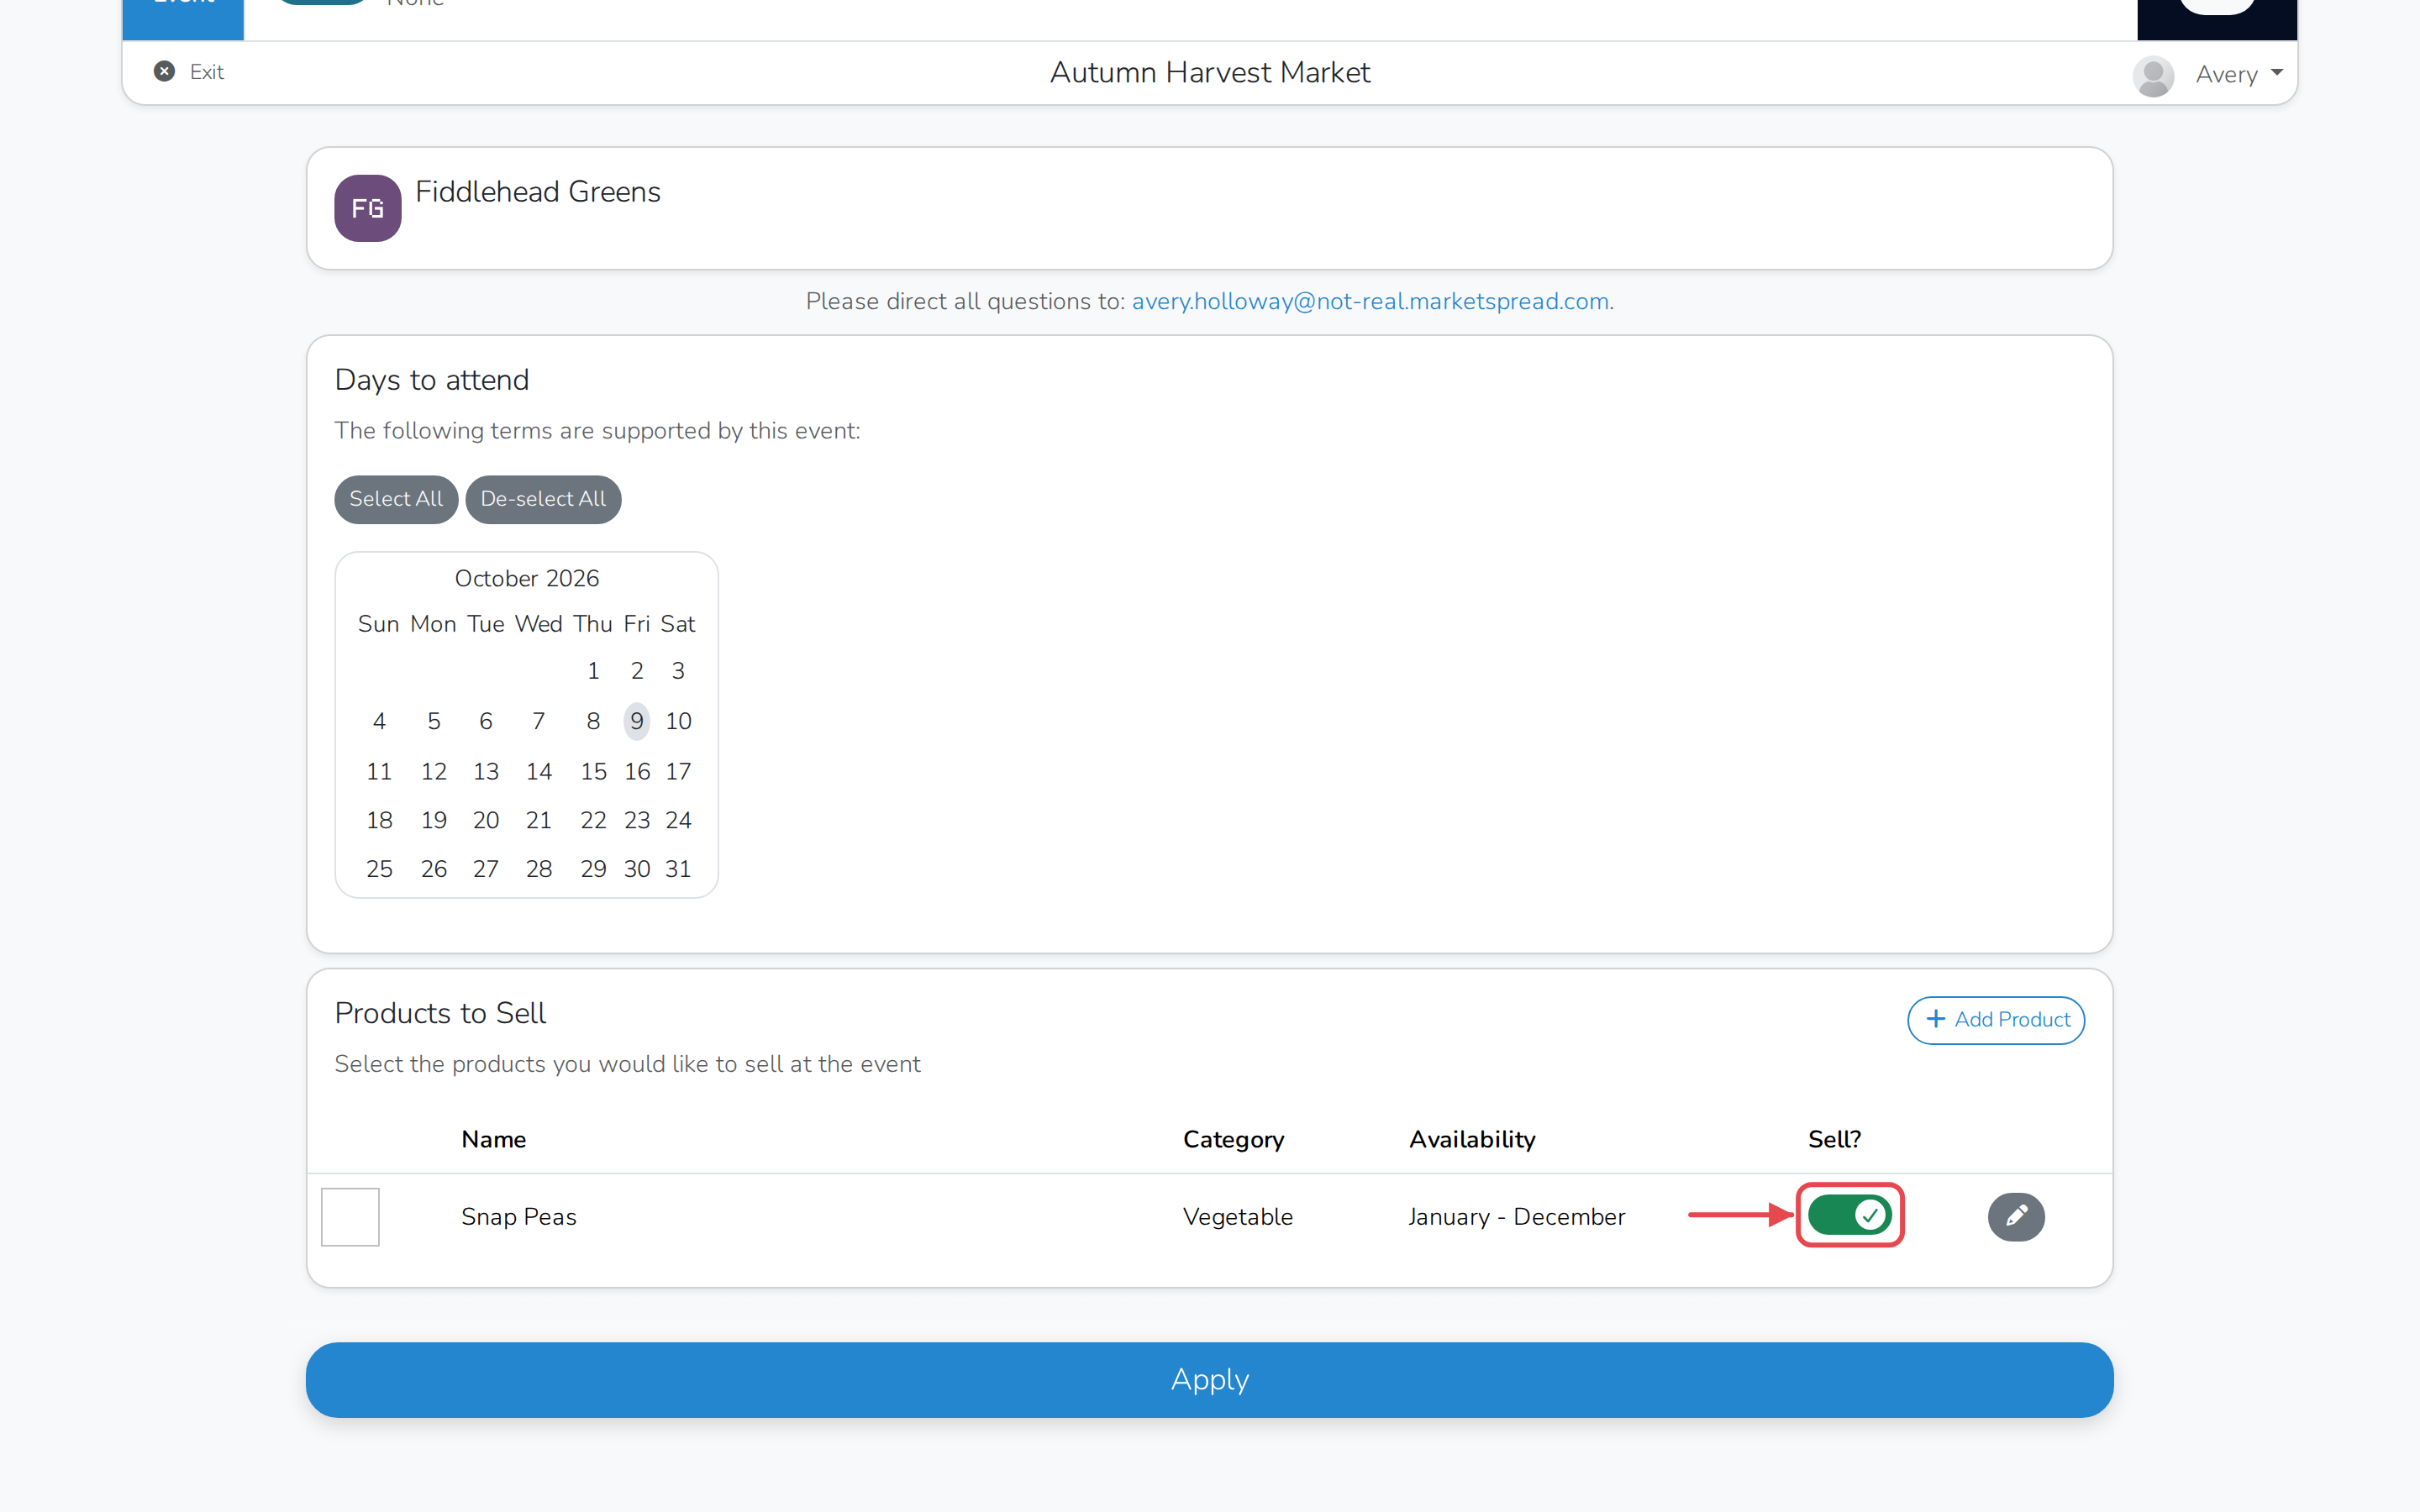This screenshot has width=2420, height=1512.
Task: Click the plus icon in Add Product
Action: point(1936,1019)
